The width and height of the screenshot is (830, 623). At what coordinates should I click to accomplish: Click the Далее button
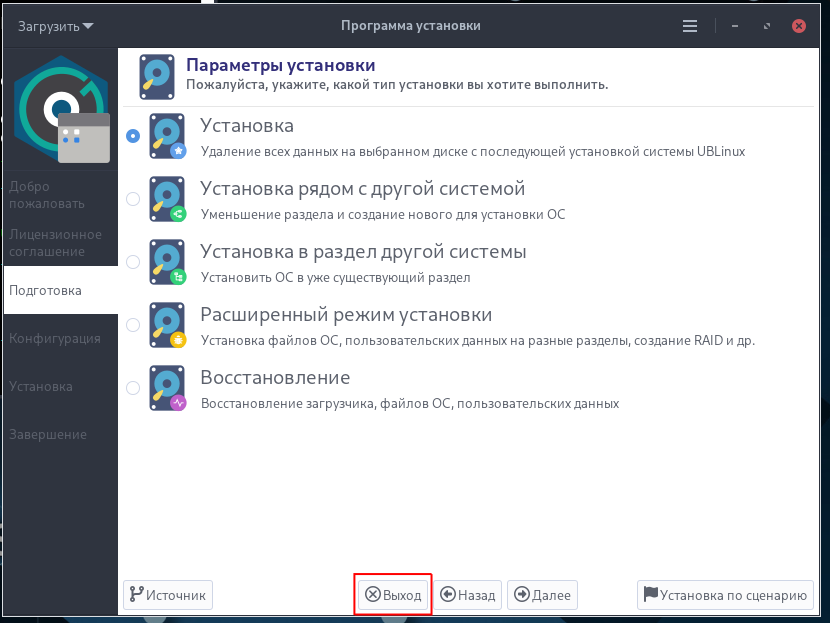click(x=543, y=595)
